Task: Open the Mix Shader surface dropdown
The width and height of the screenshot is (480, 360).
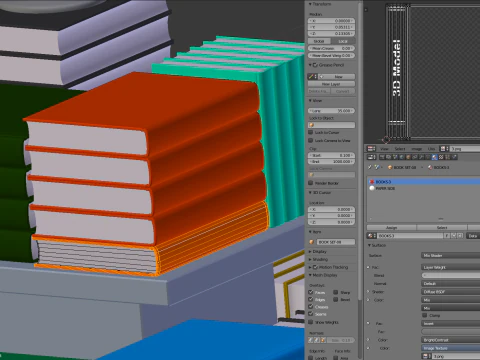Action: [451, 256]
